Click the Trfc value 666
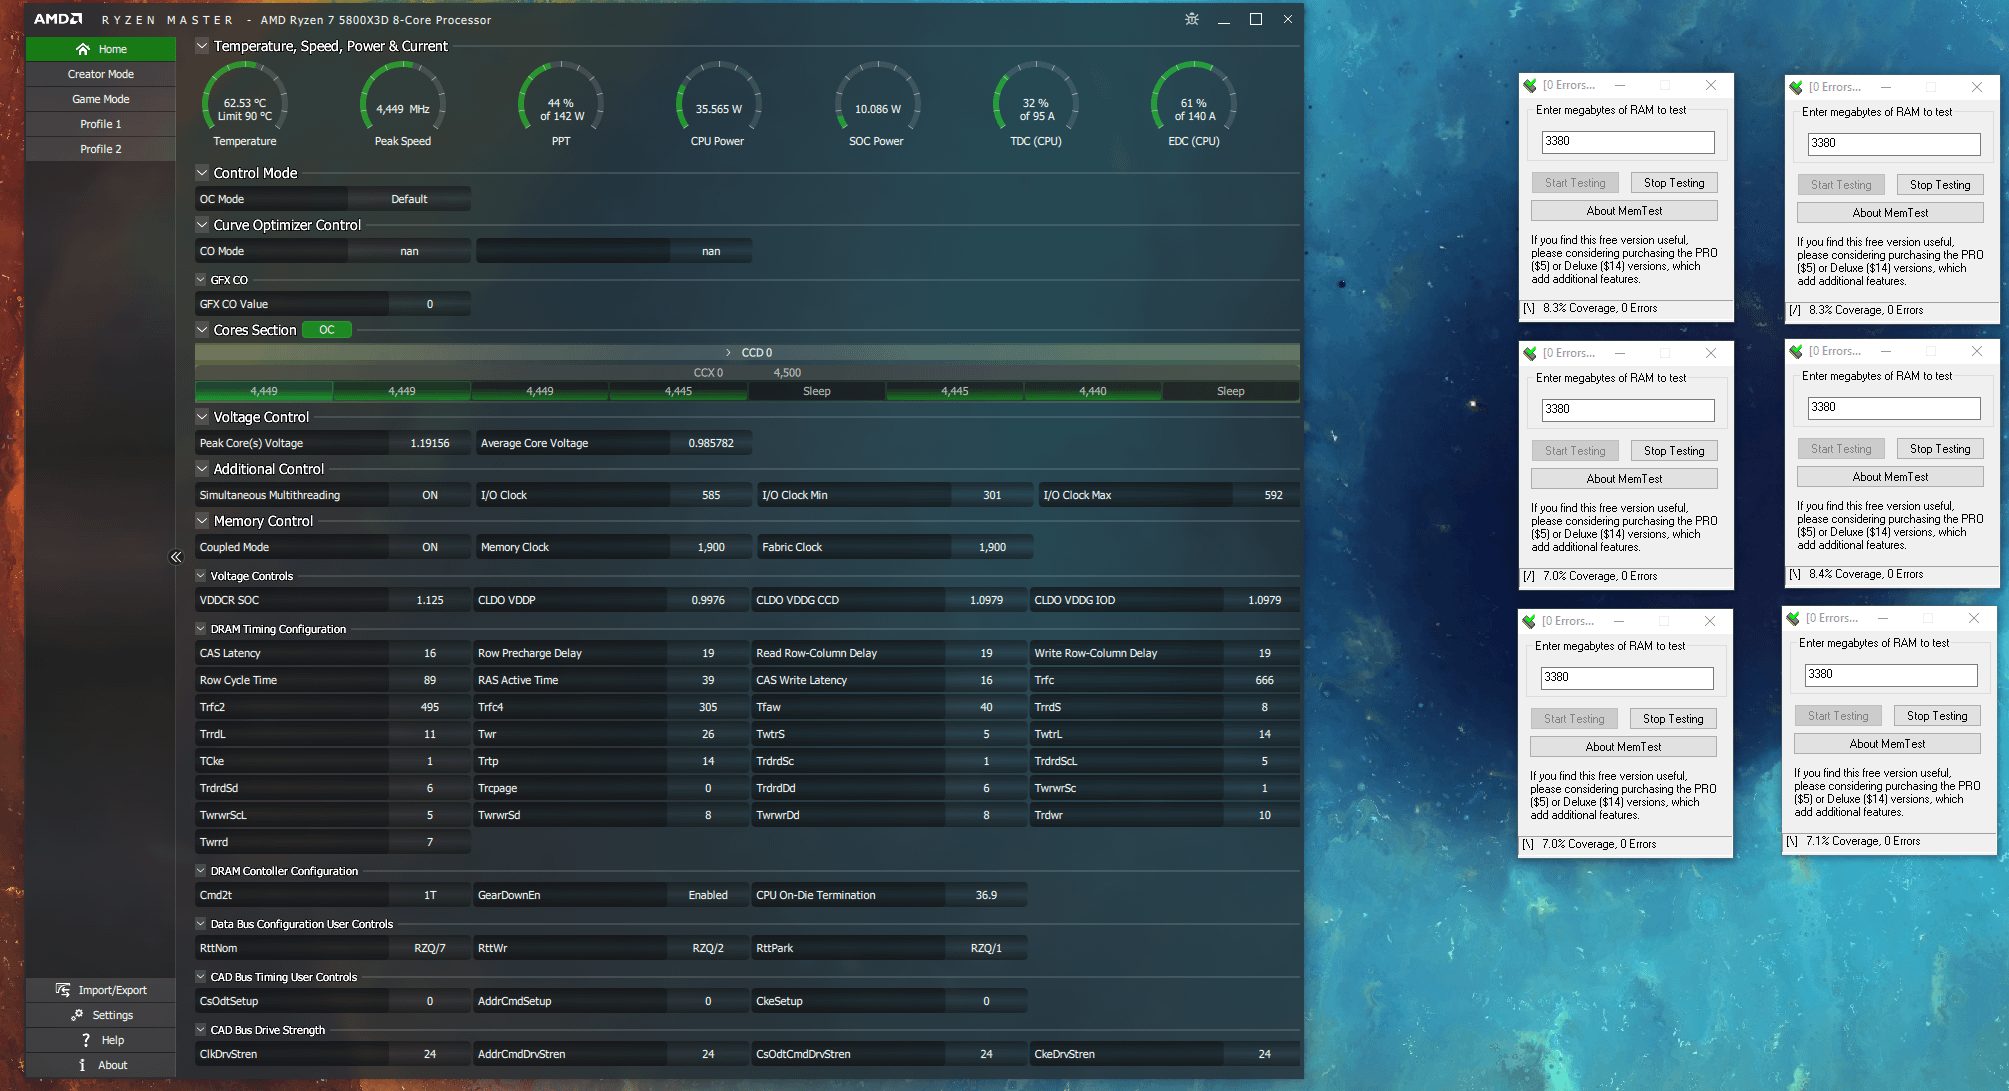The height and width of the screenshot is (1091, 2009). pyautogui.click(x=1264, y=680)
